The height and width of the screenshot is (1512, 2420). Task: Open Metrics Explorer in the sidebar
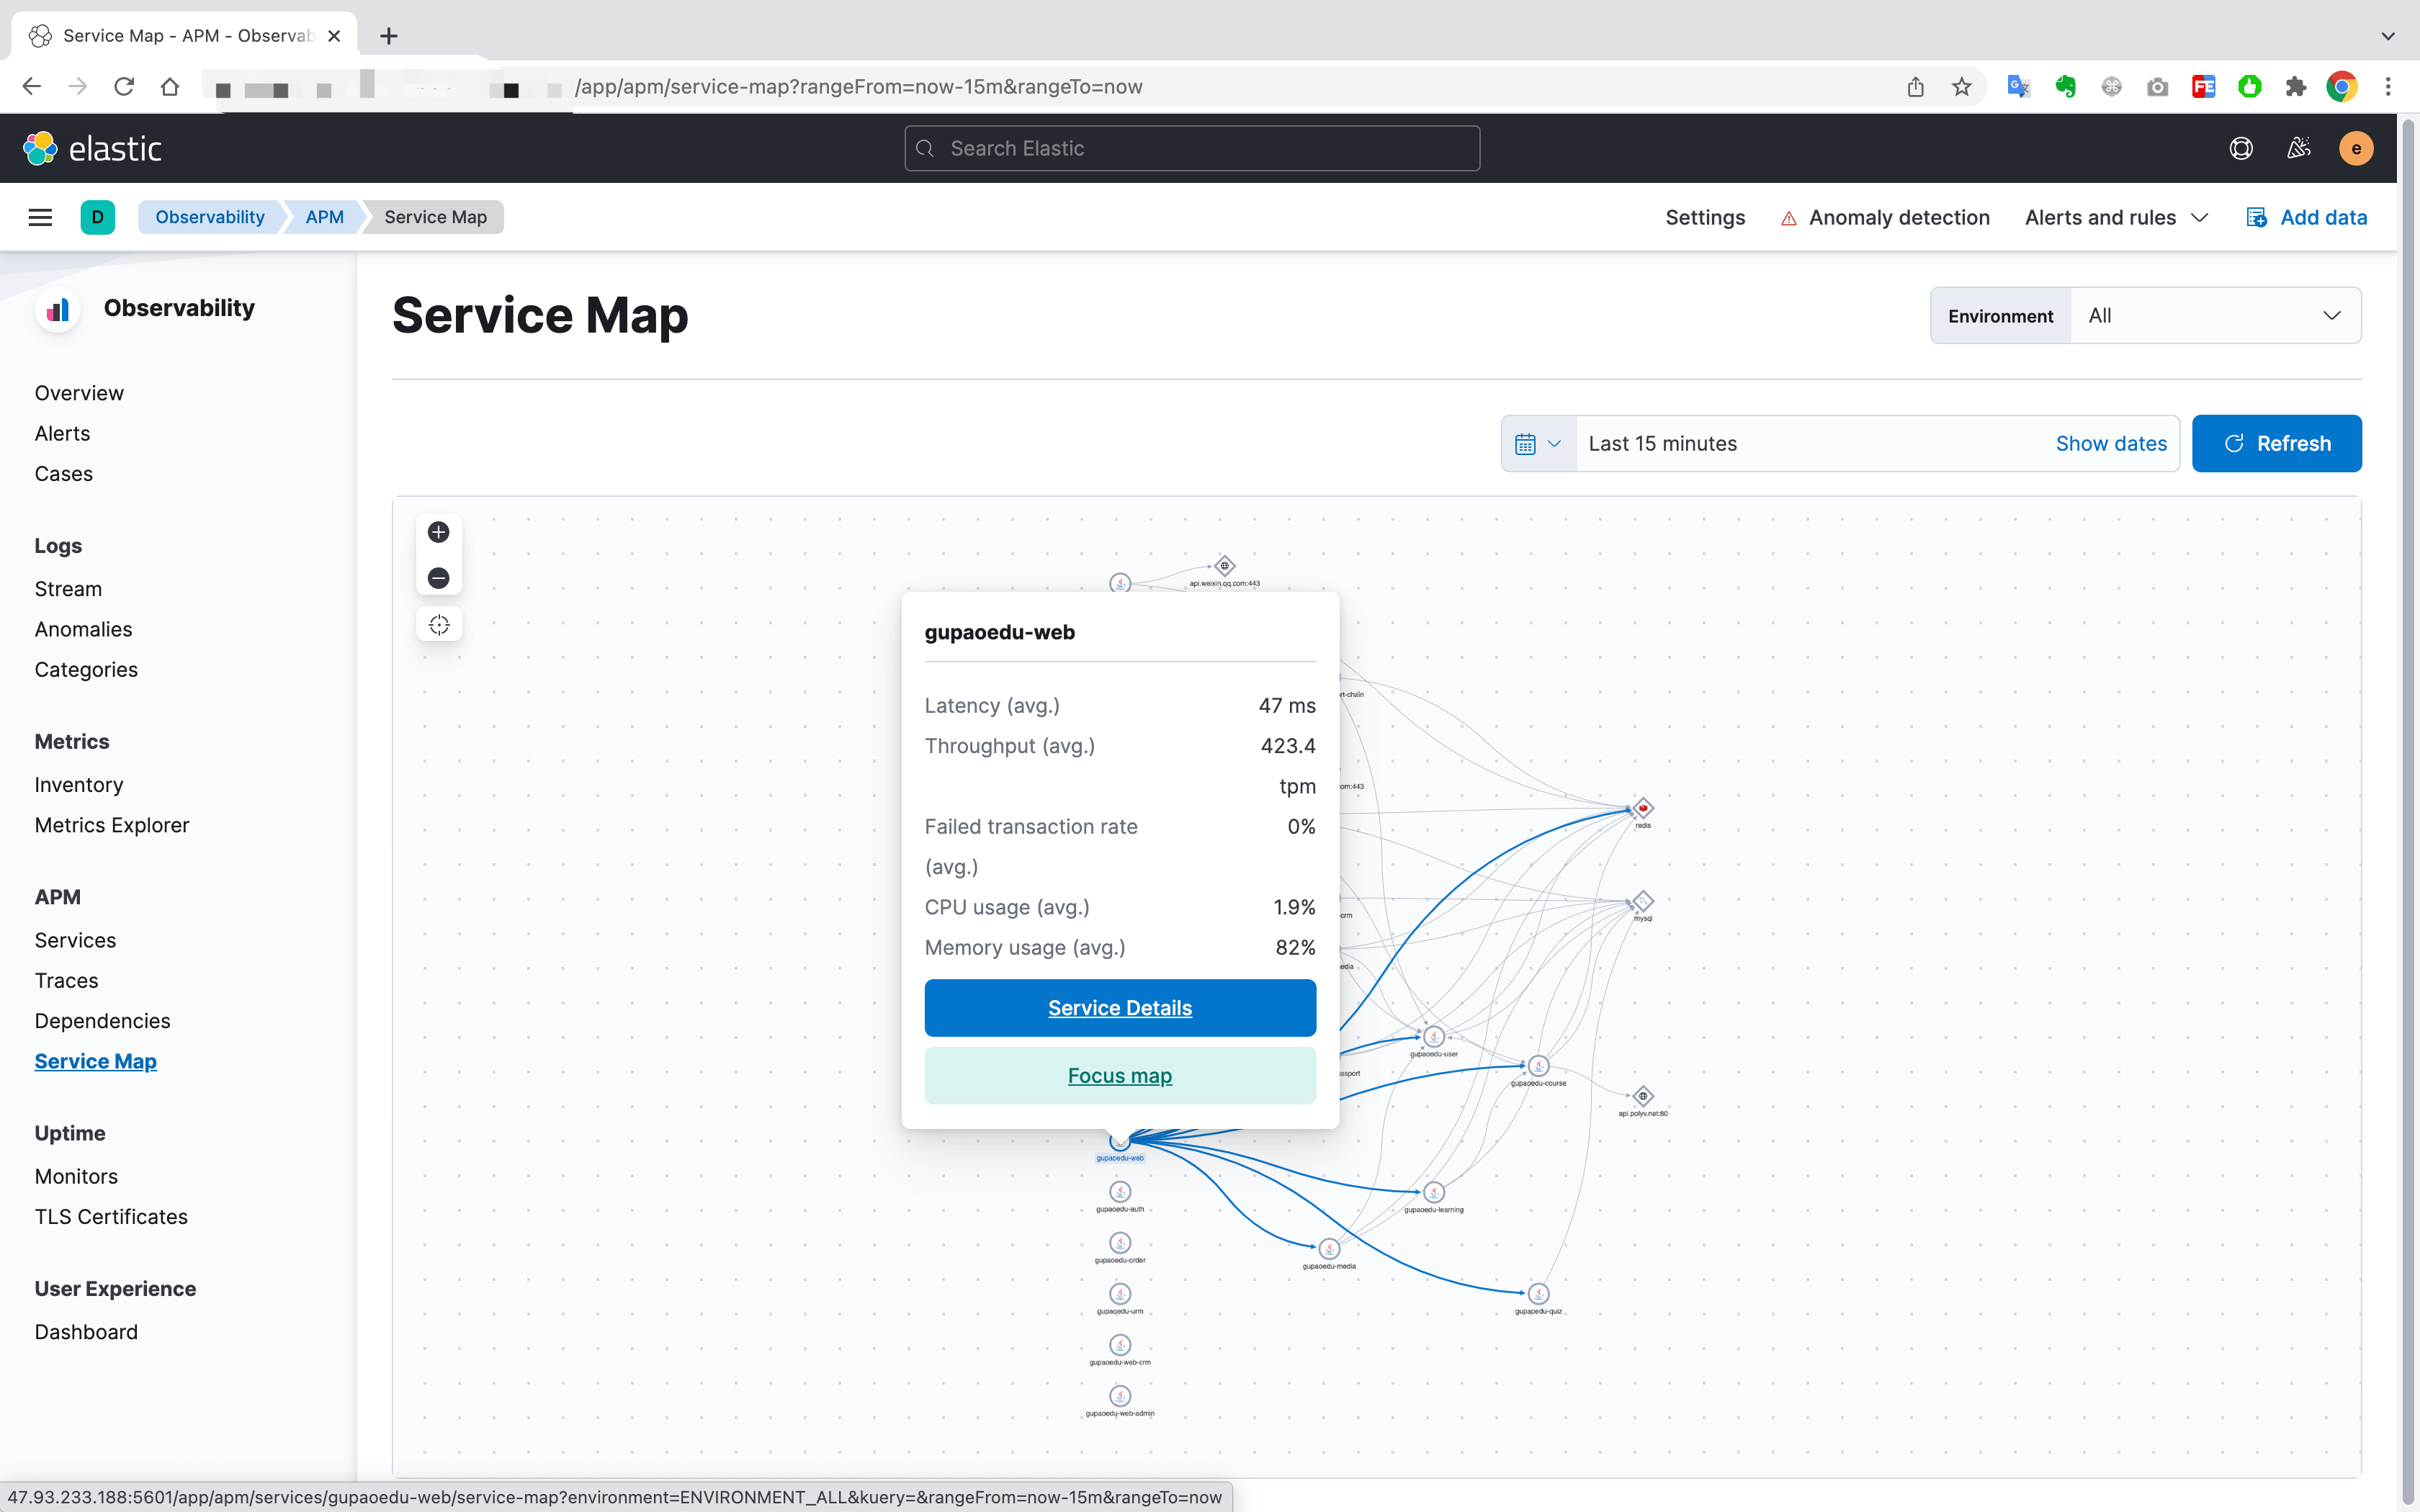(112, 825)
